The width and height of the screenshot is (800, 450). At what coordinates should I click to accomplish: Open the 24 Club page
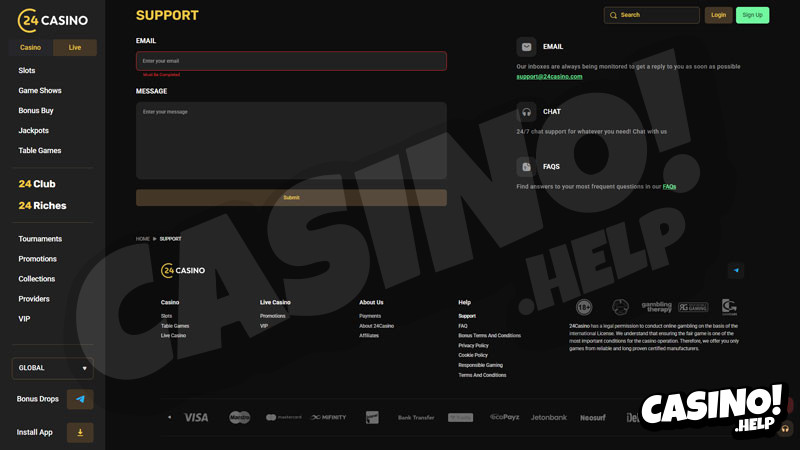[x=37, y=184]
